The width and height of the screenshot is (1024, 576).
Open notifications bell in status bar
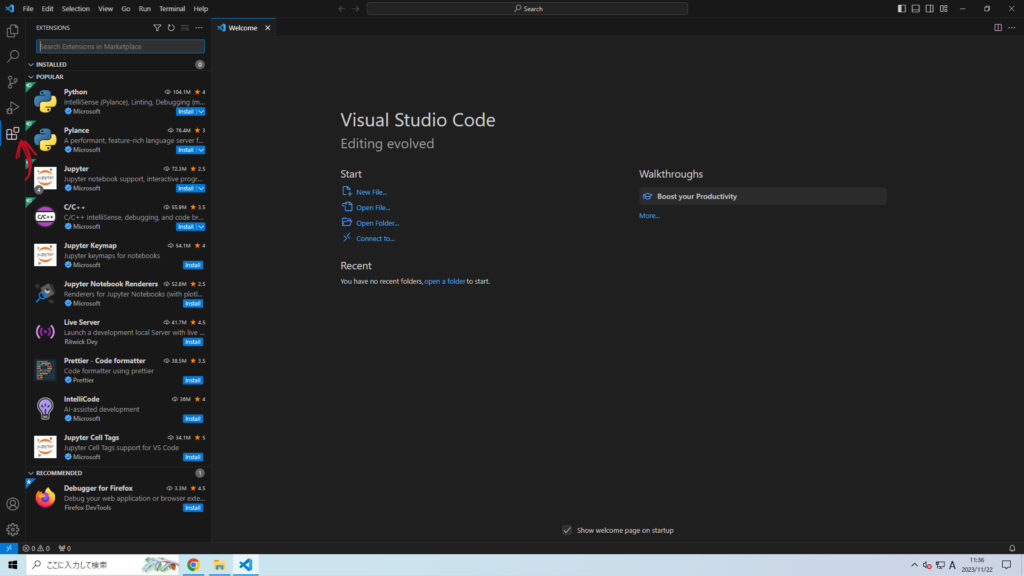tap(1012, 549)
